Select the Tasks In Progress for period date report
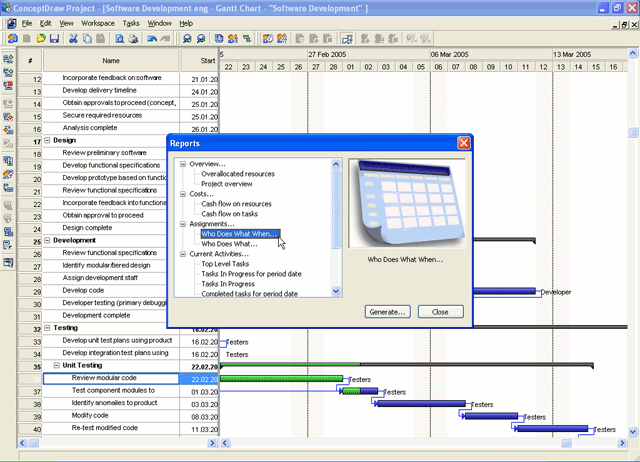Image resolution: width=640 pixels, height=462 pixels. tap(251, 274)
